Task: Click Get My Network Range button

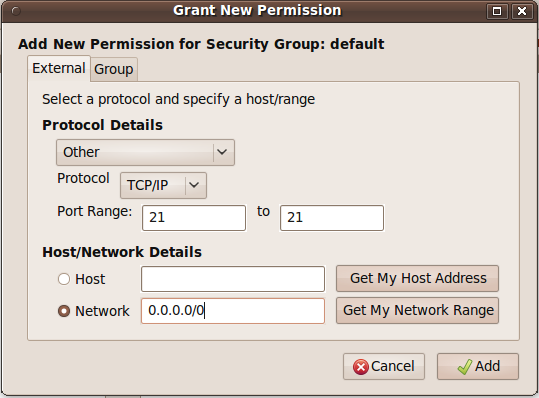Action: tap(417, 310)
